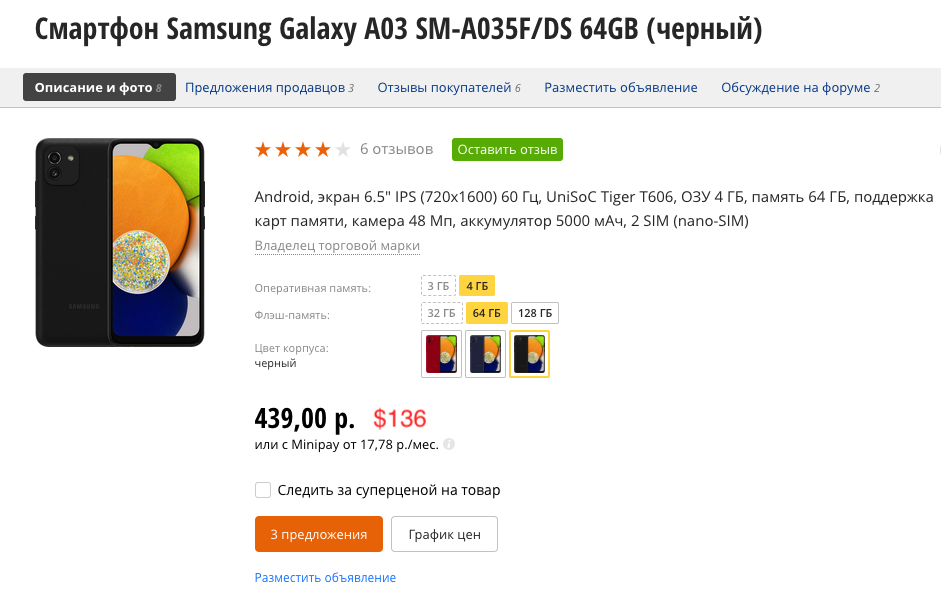Click the Samsung Galaxy A03 product photo
941x610 pixels.
tap(120, 242)
